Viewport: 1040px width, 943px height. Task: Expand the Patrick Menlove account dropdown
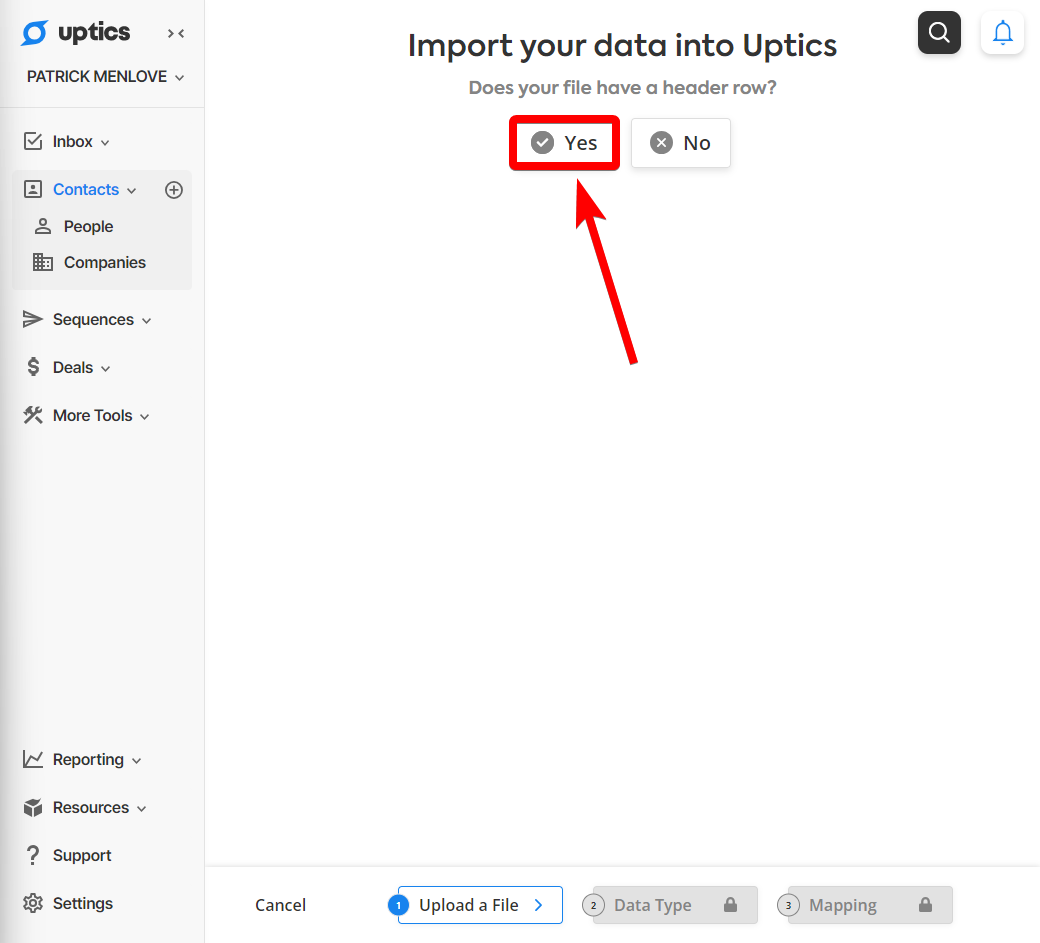[x=105, y=77]
